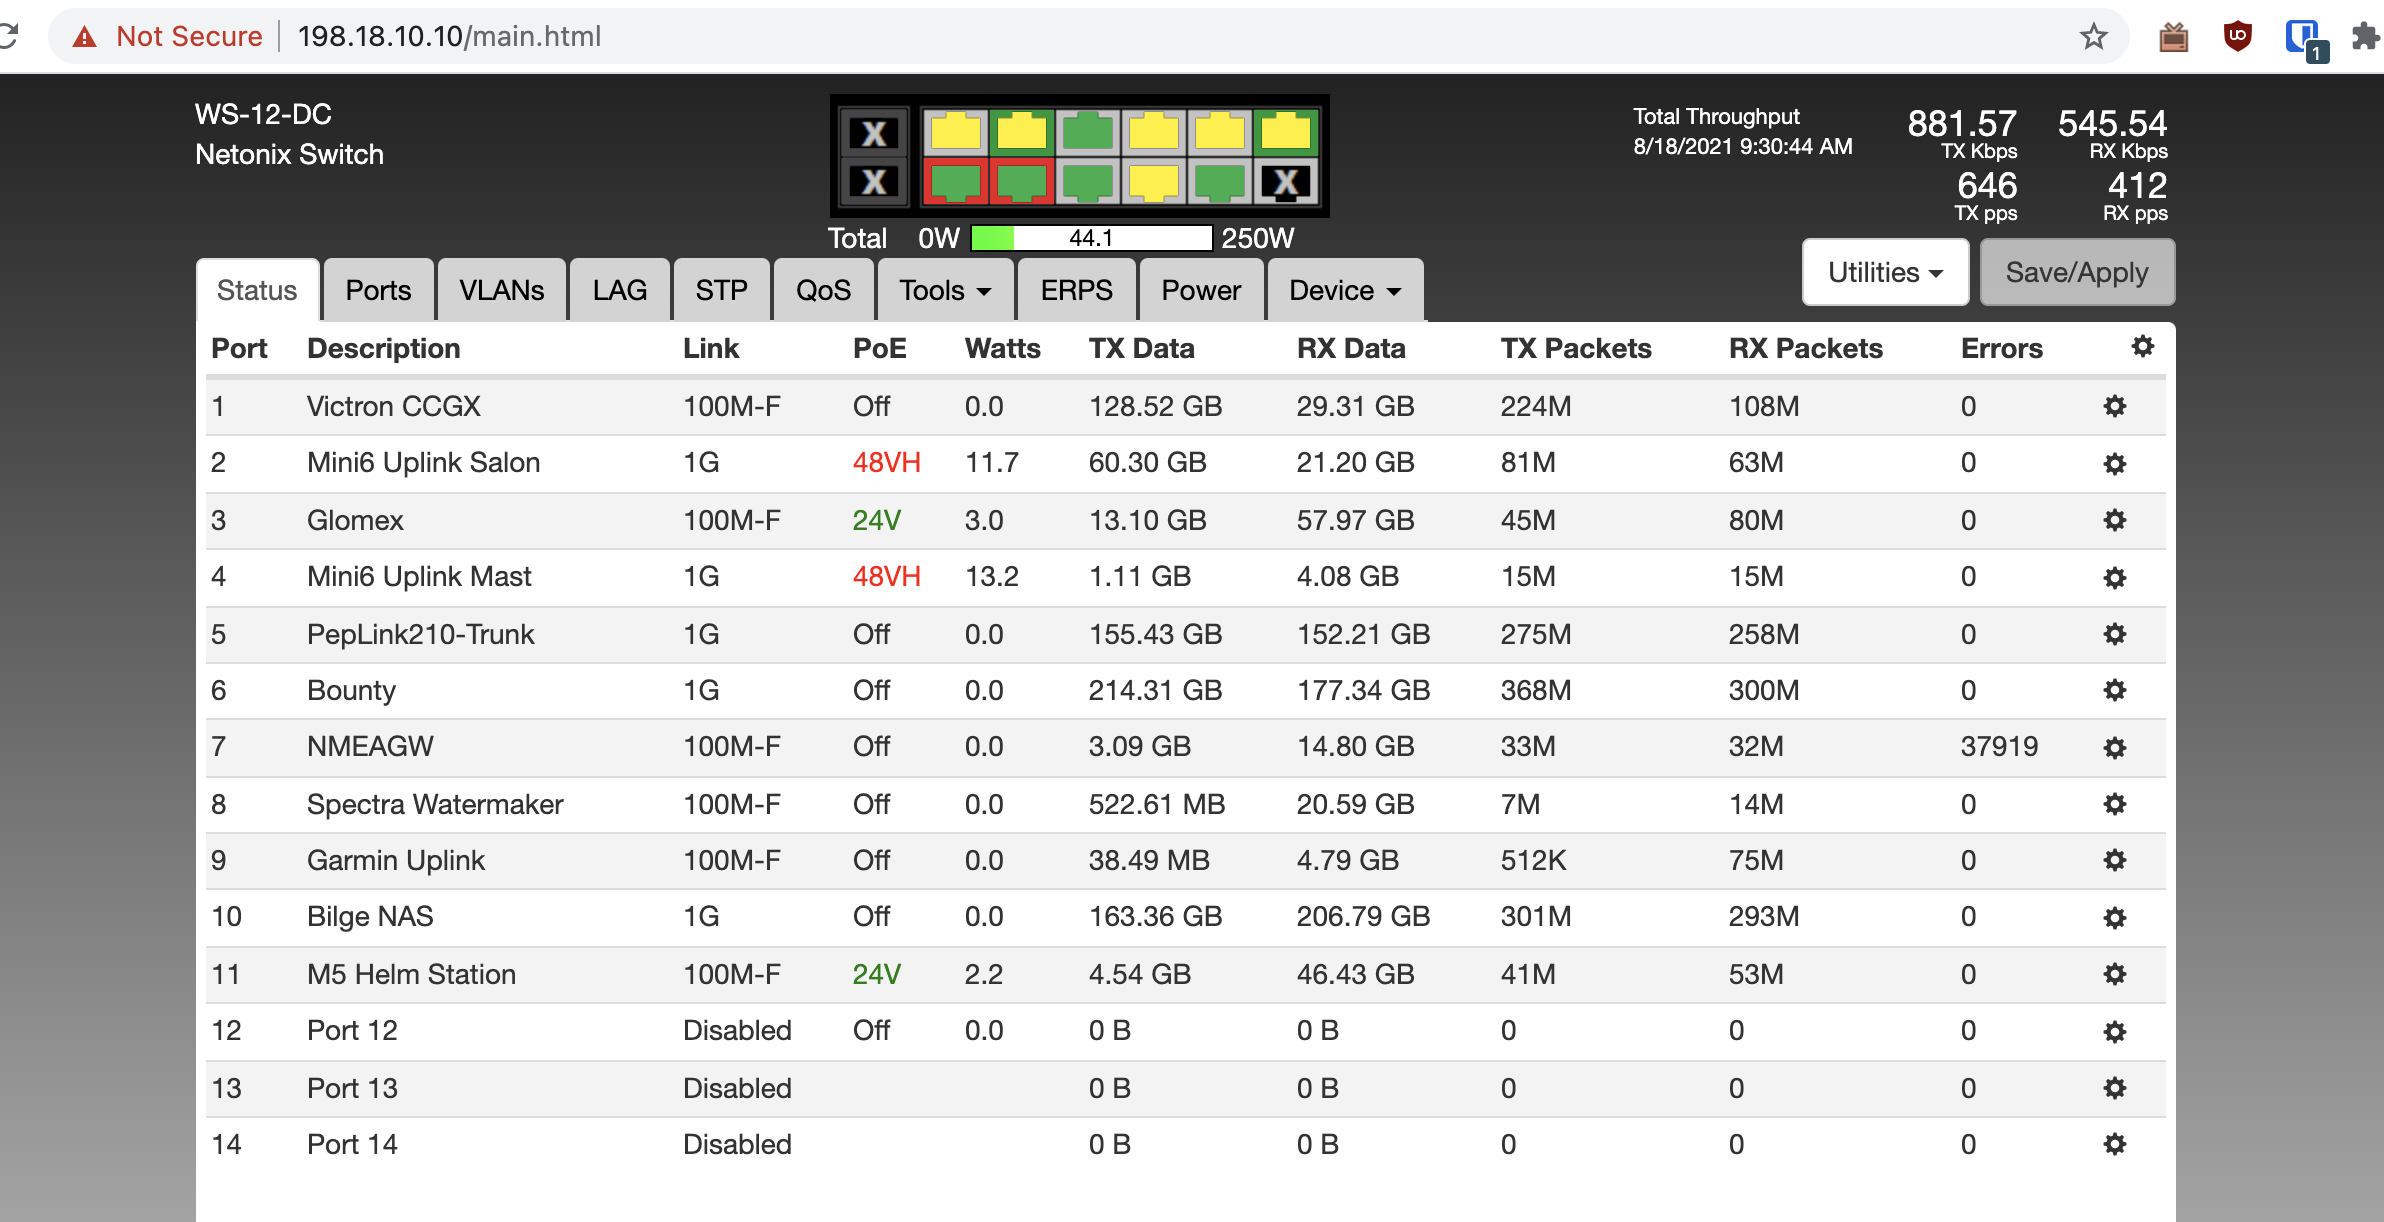Viewport: 2384px width, 1222px height.
Task: Expand the Tools dropdown tab
Action: coord(945,290)
